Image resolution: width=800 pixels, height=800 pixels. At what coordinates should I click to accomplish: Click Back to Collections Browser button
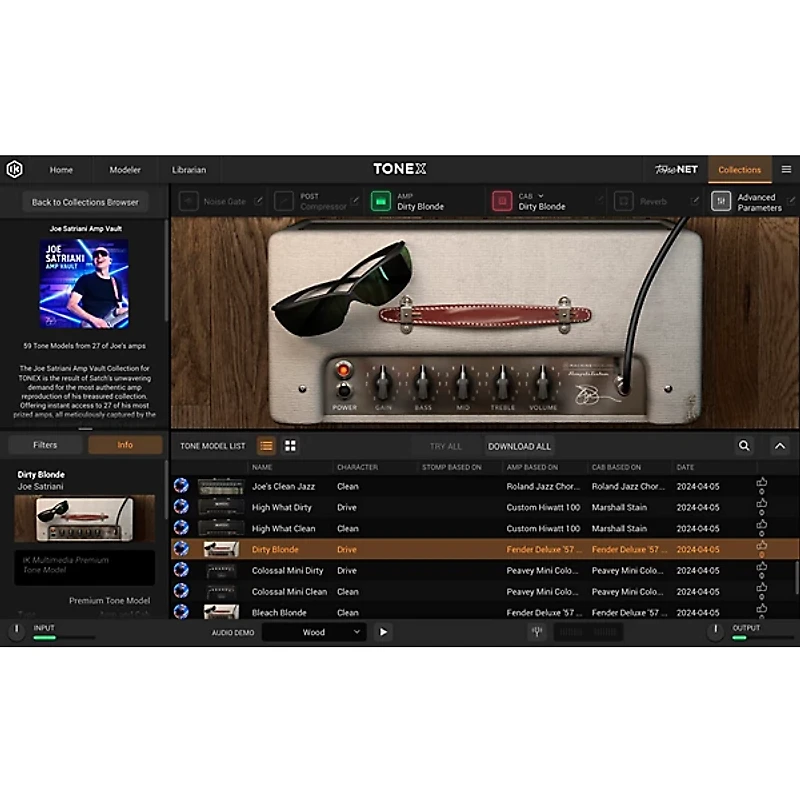click(85, 202)
